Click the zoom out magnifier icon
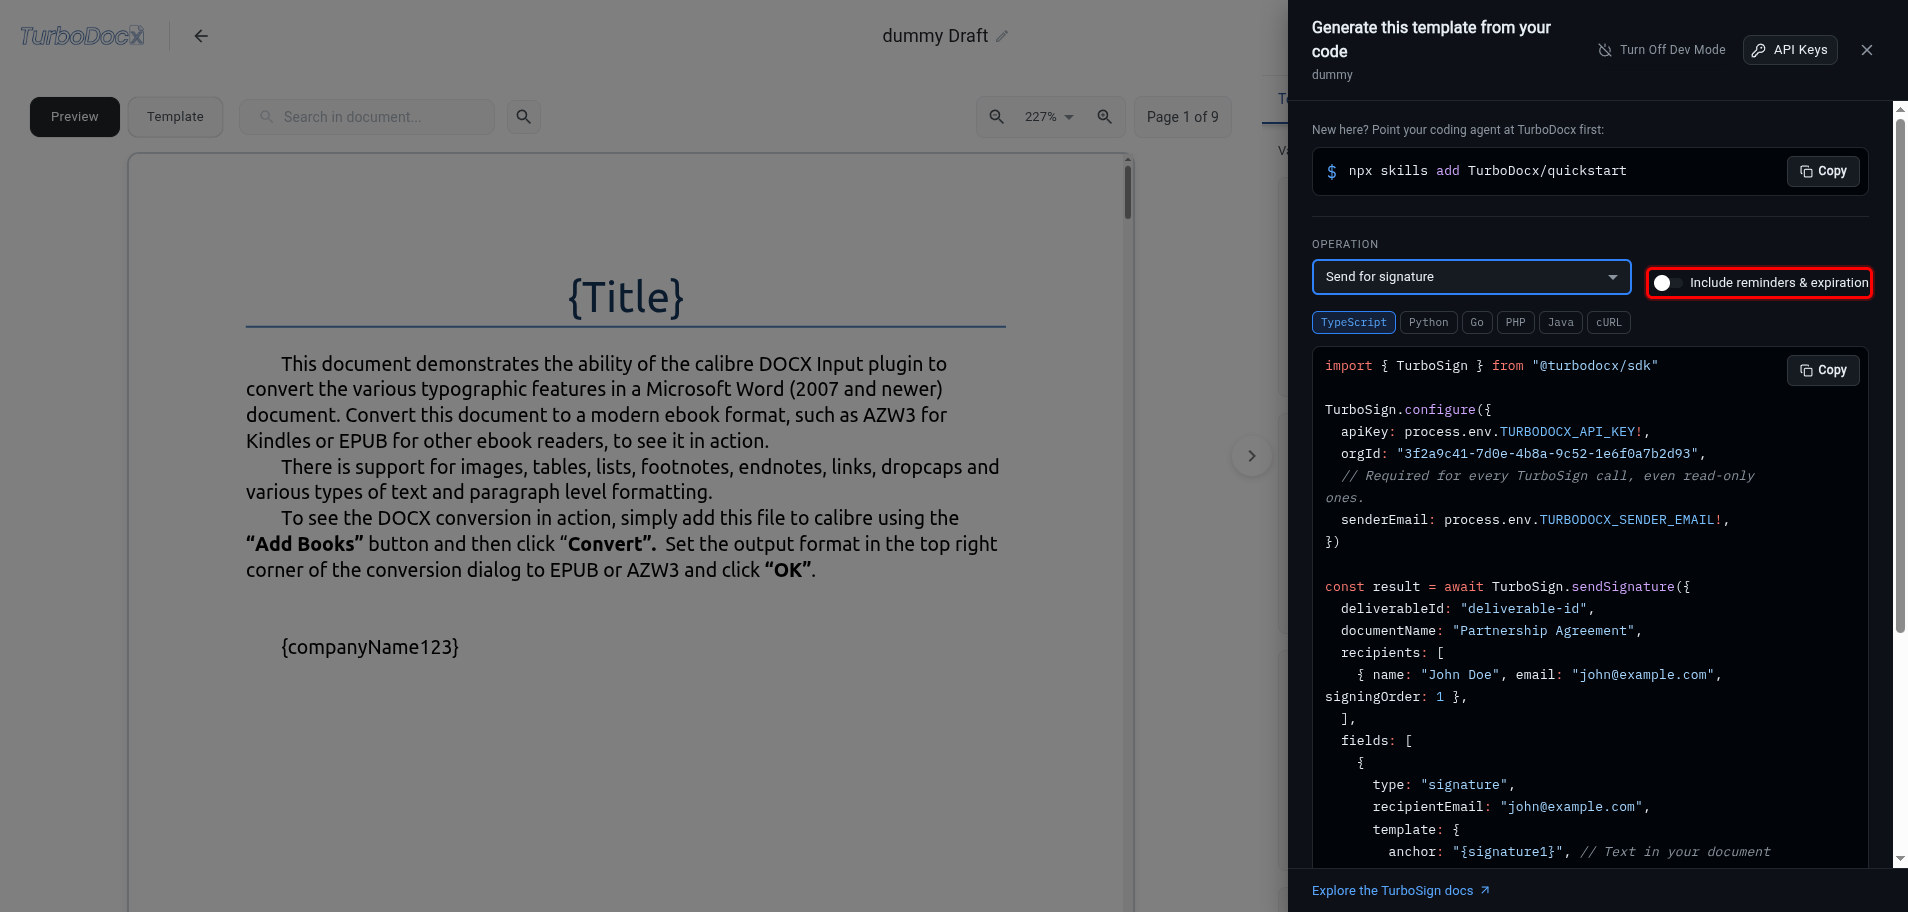 tap(997, 117)
